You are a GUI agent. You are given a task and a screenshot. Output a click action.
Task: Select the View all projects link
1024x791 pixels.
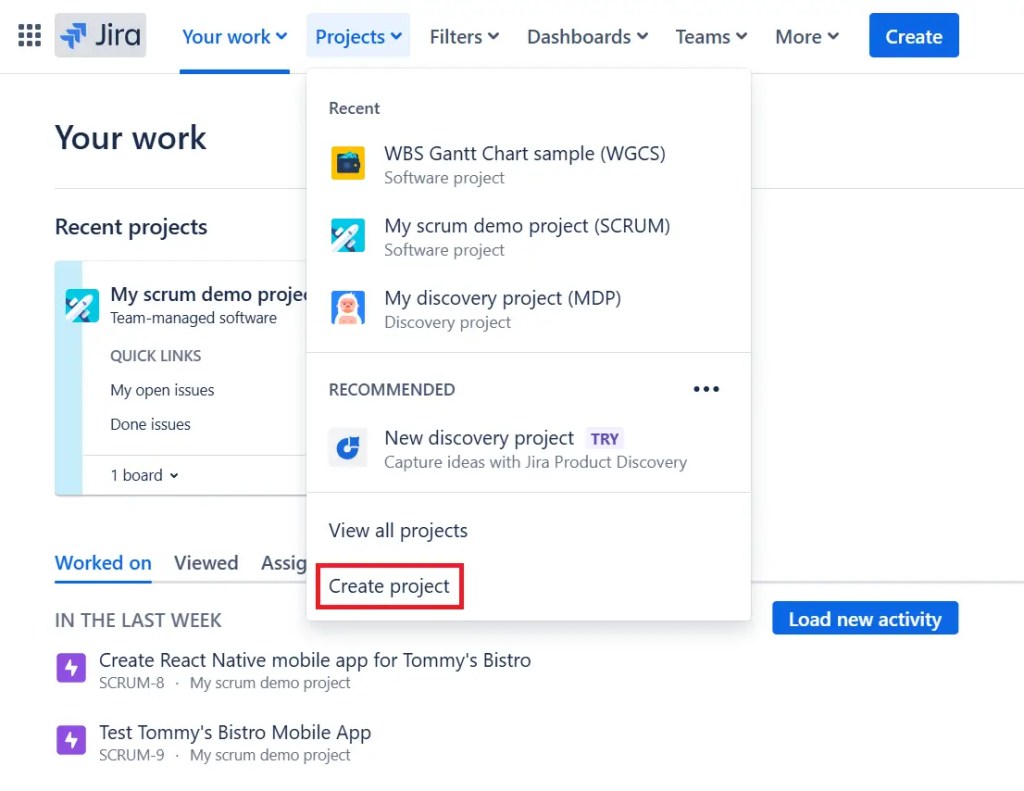(397, 530)
